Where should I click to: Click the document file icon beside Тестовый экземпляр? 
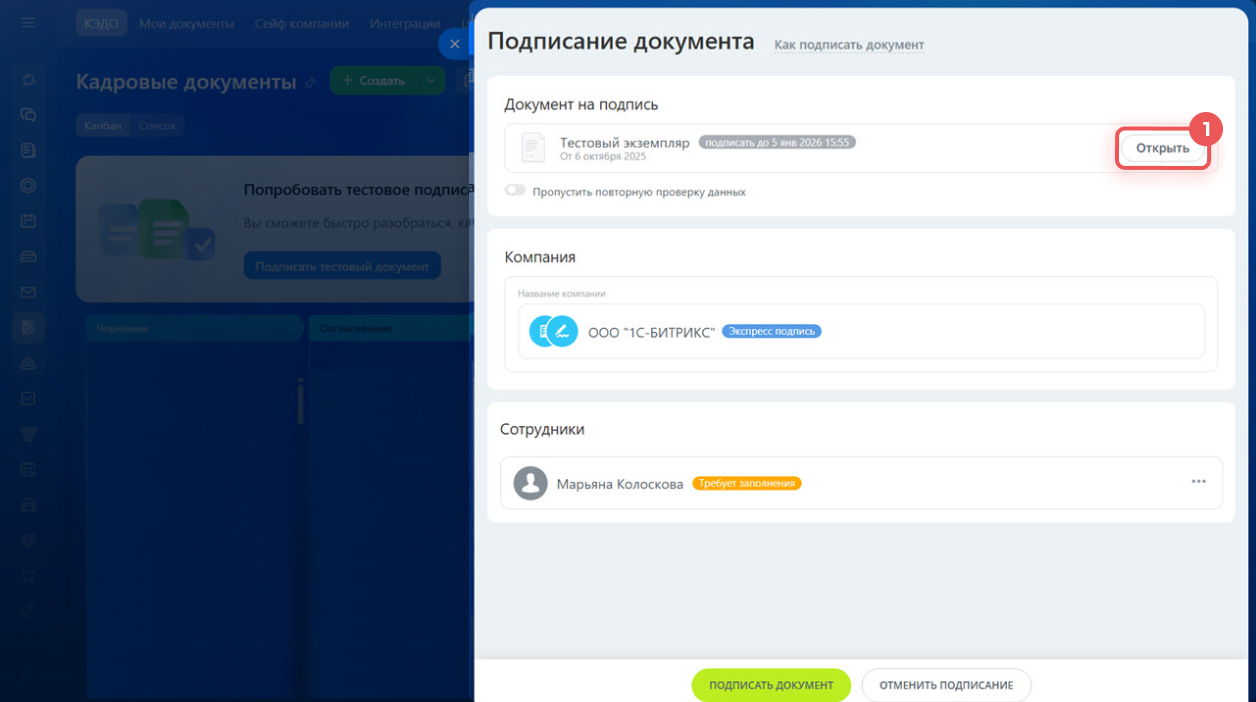534,149
